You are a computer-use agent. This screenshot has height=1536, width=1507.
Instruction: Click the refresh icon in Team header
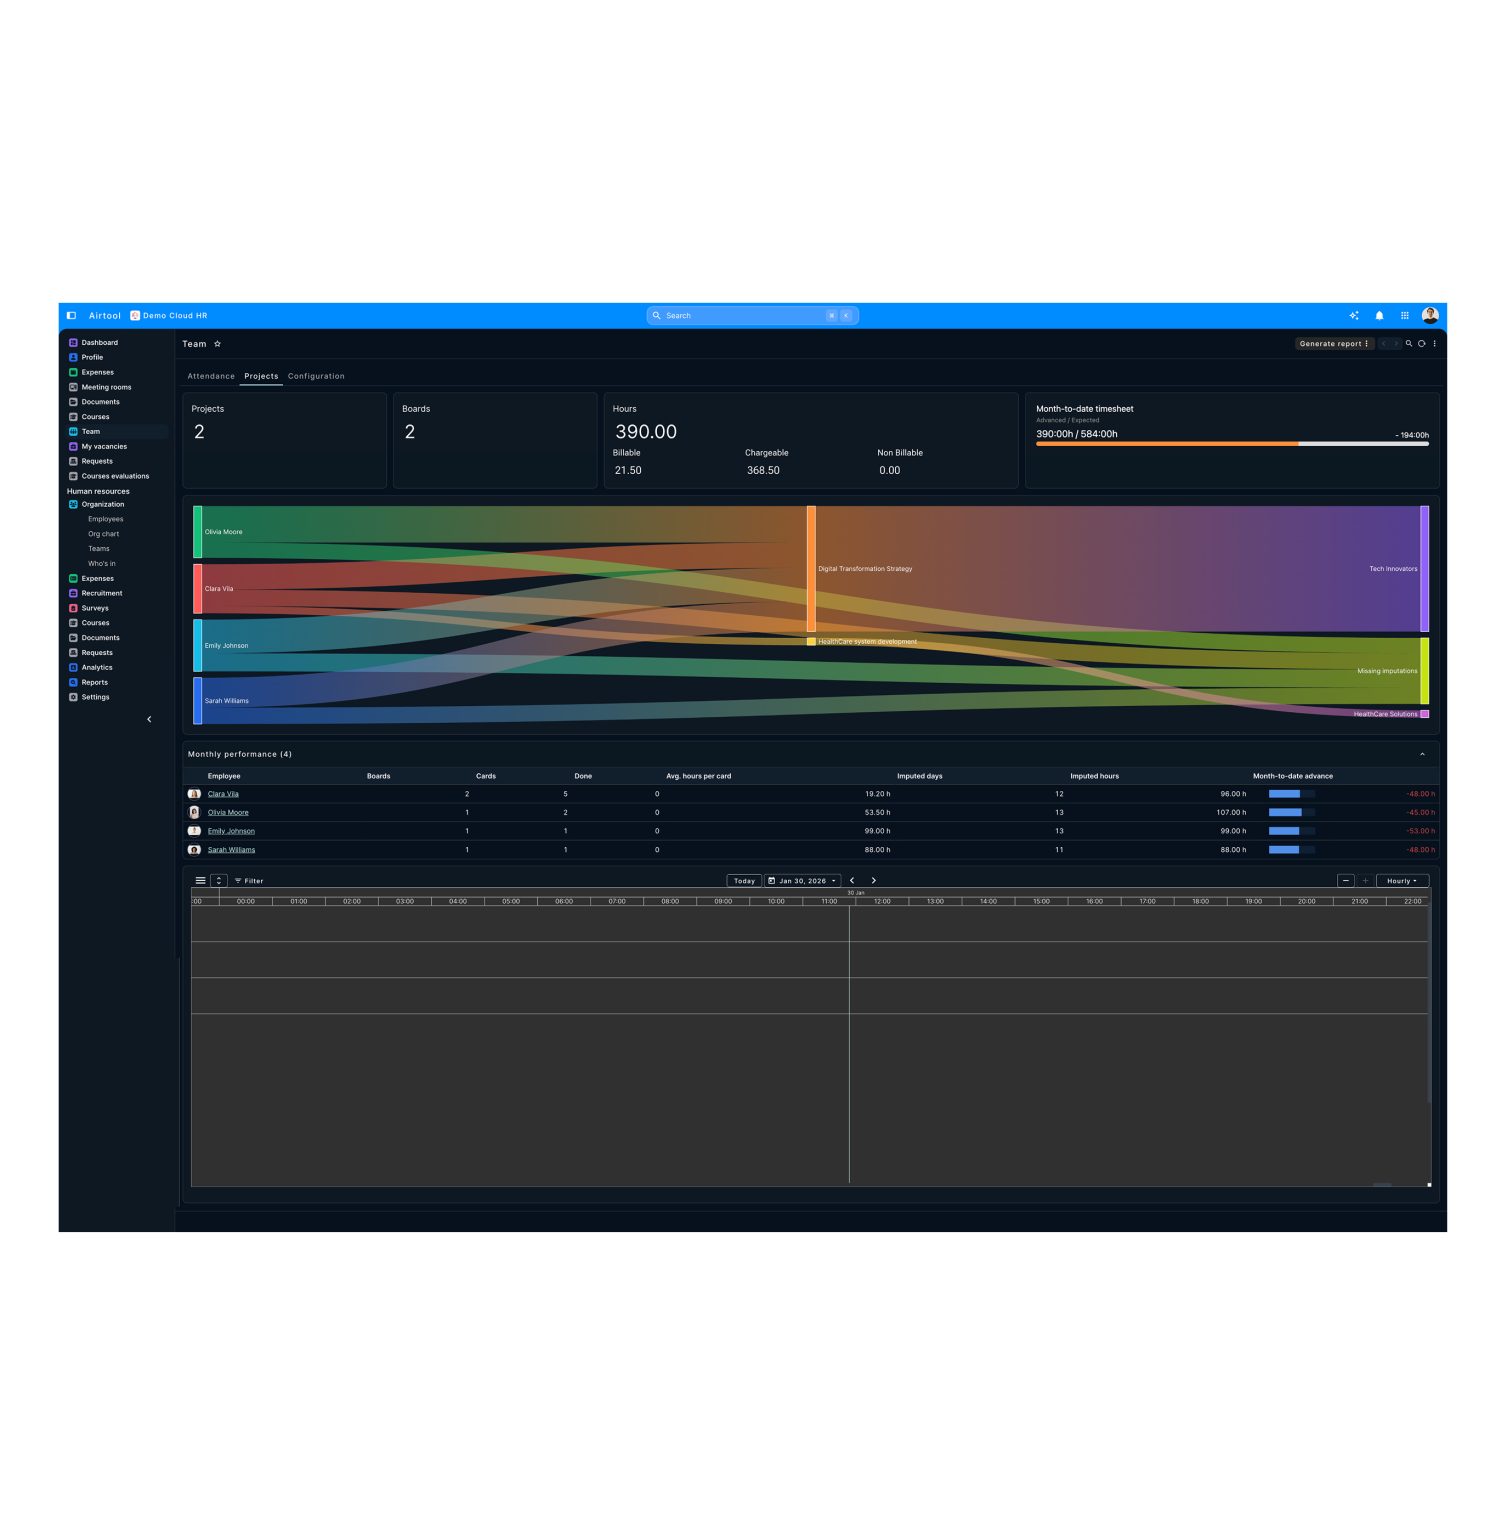point(1421,344)
